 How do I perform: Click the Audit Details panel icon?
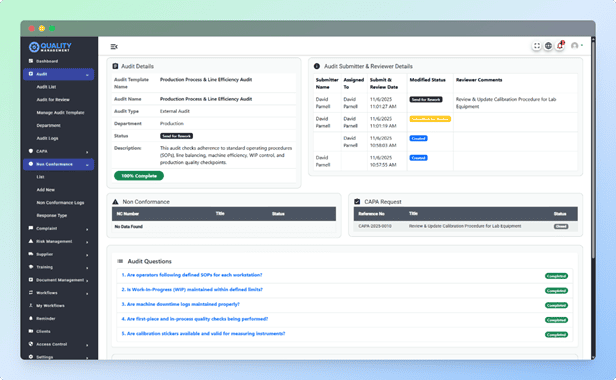click(x=115, y=66)
